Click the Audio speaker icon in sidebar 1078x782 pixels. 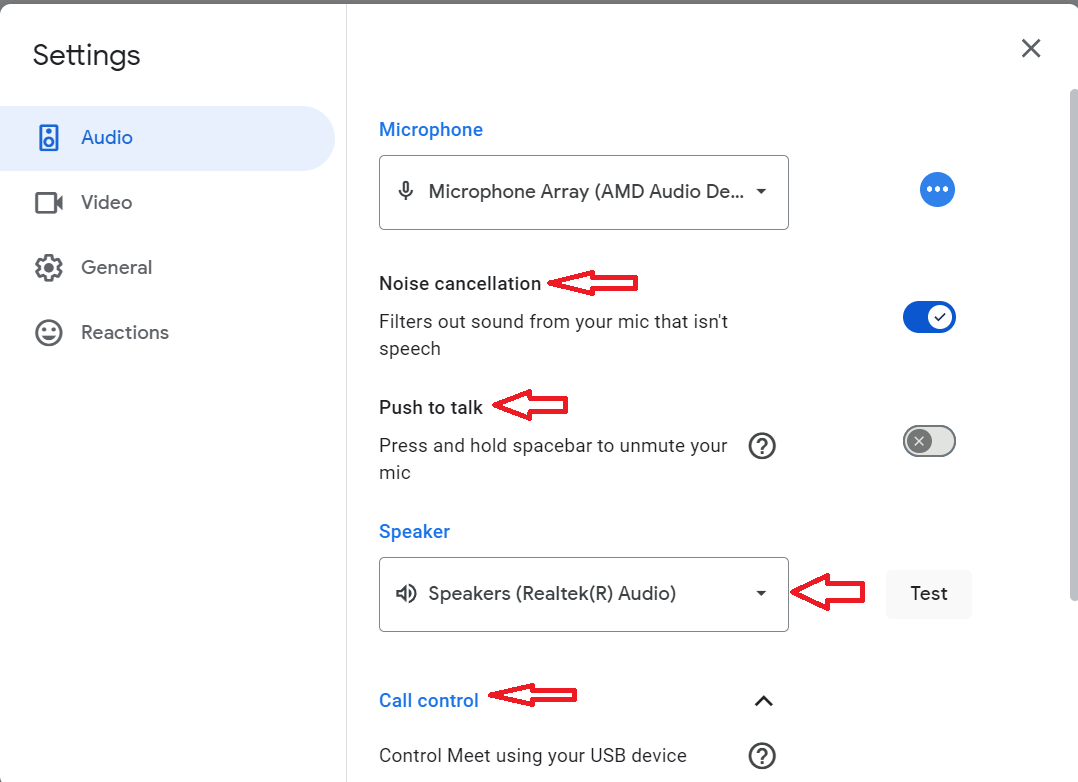pyautogui.click(x=48, y=137)
